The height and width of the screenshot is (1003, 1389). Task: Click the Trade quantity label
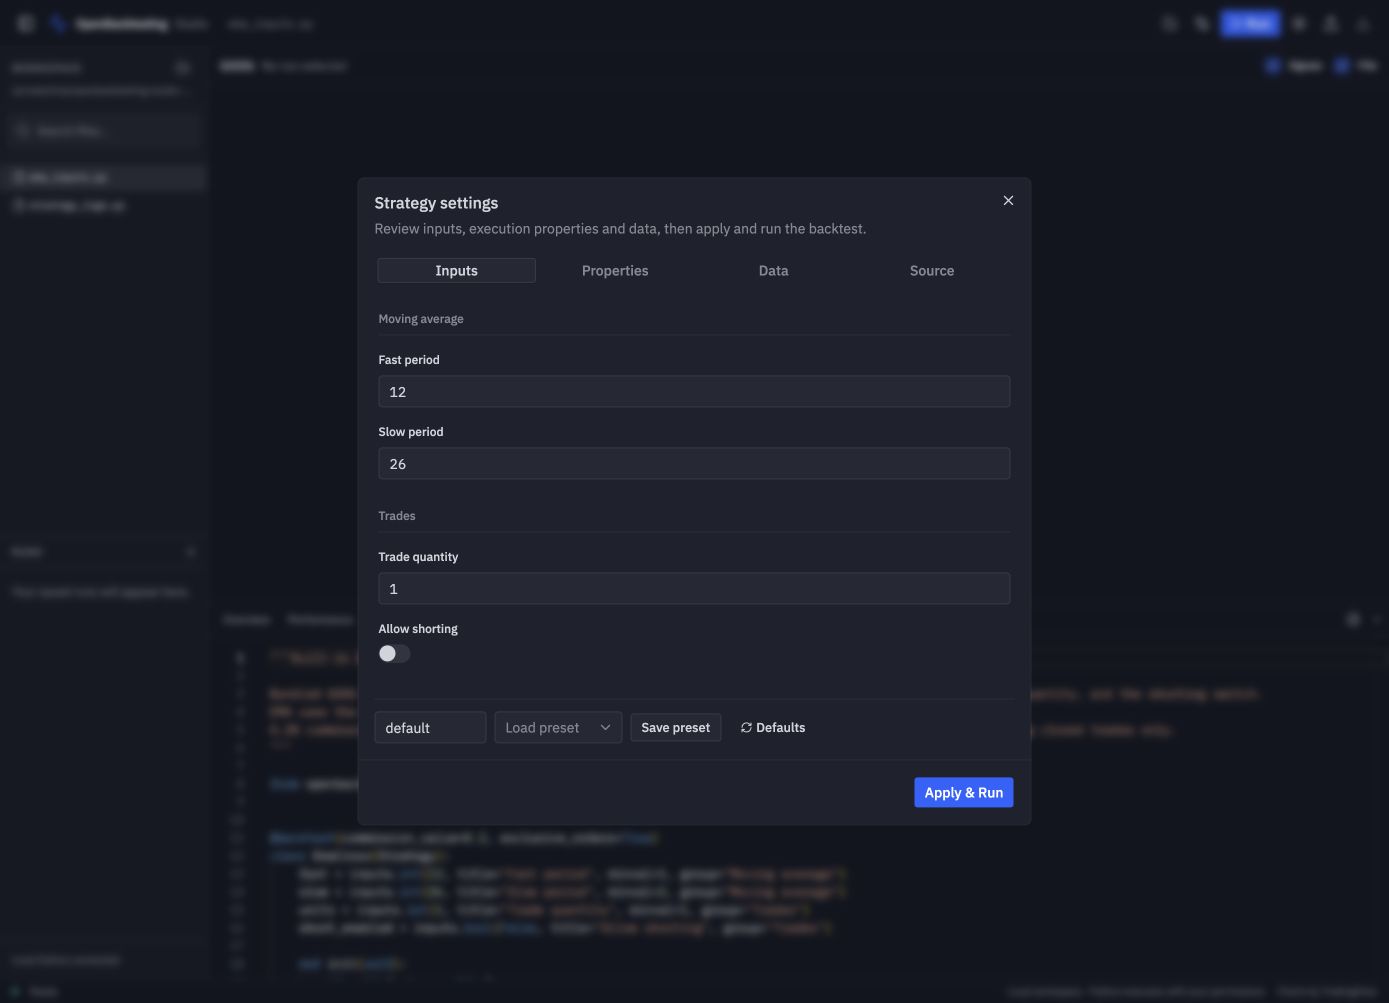(x=418, y=557)
